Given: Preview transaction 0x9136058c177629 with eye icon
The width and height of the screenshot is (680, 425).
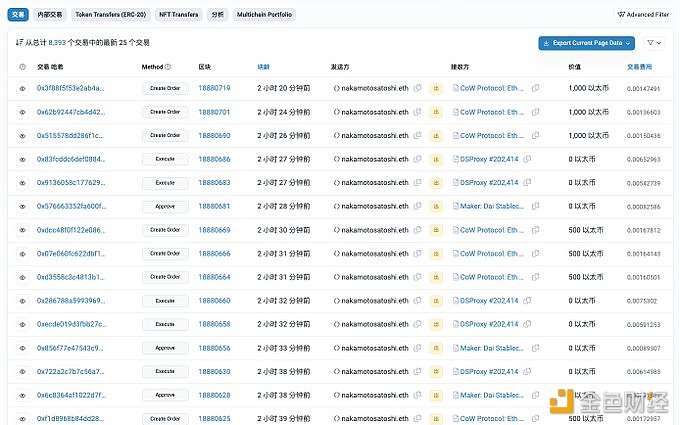Looking at the screenshot, I should coord(23,183).
